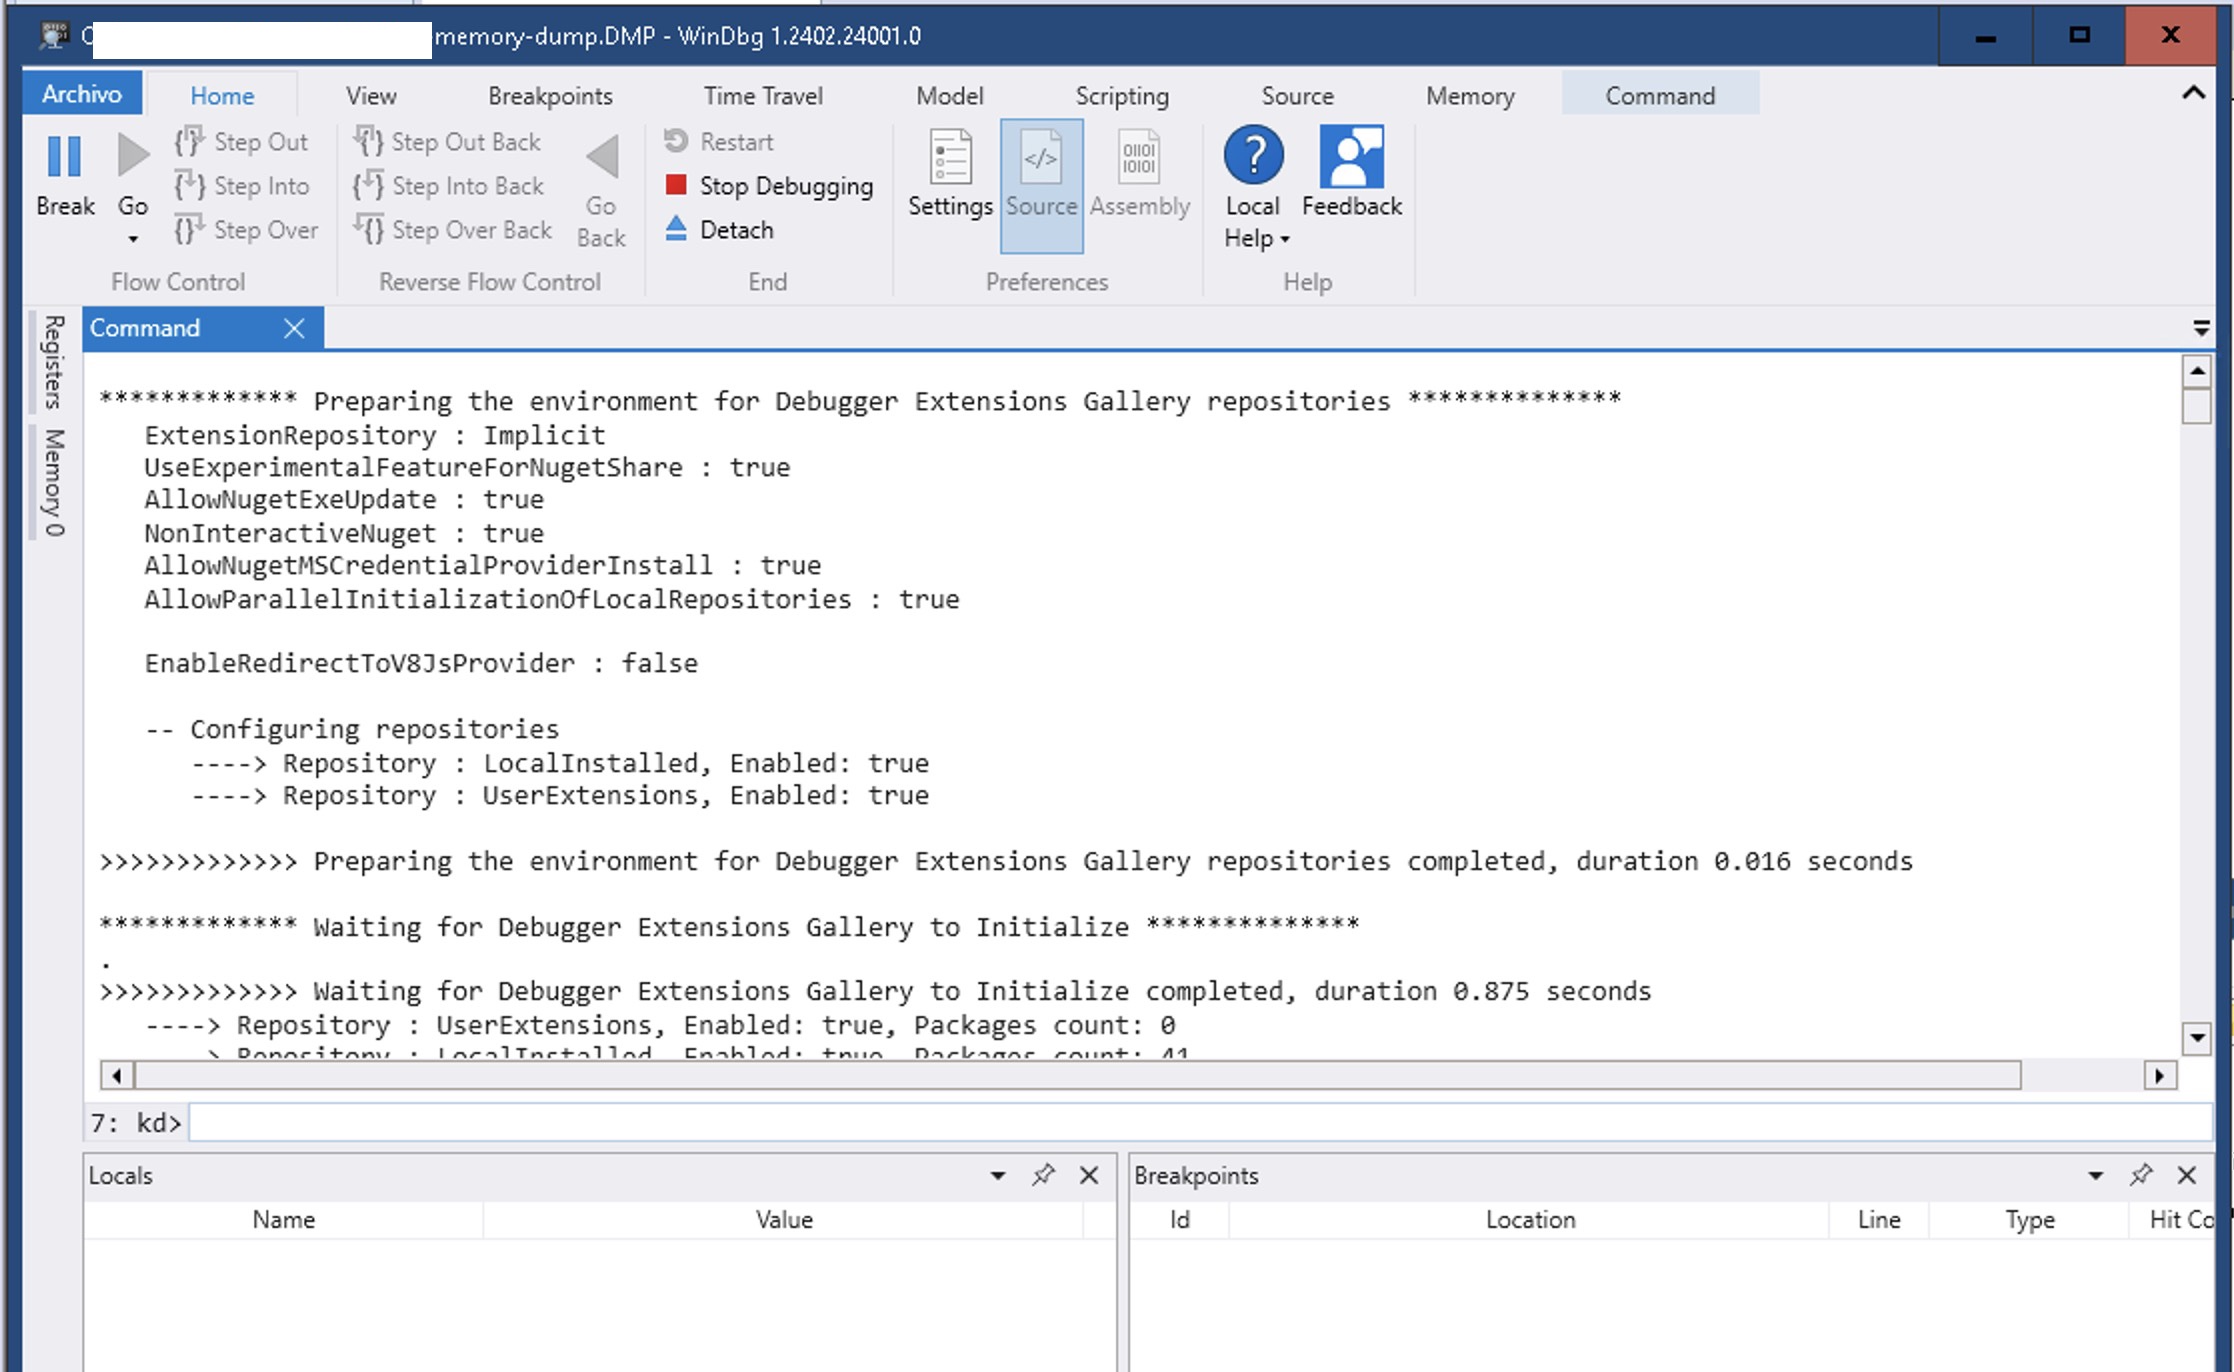Focus the kd> command input field
This screenshot has width=2234, height=1372.
pos(1200,1122)
